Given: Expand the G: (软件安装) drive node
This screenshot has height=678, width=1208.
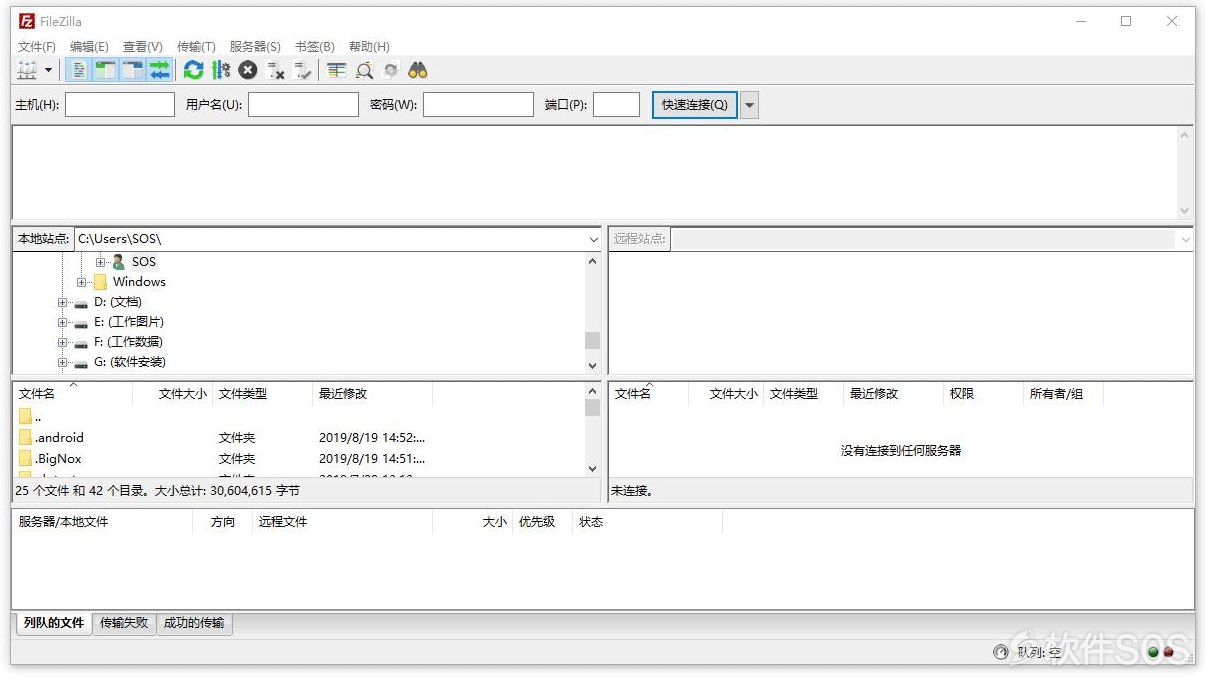Looking at the screenshot, I should tap(62, 362).
